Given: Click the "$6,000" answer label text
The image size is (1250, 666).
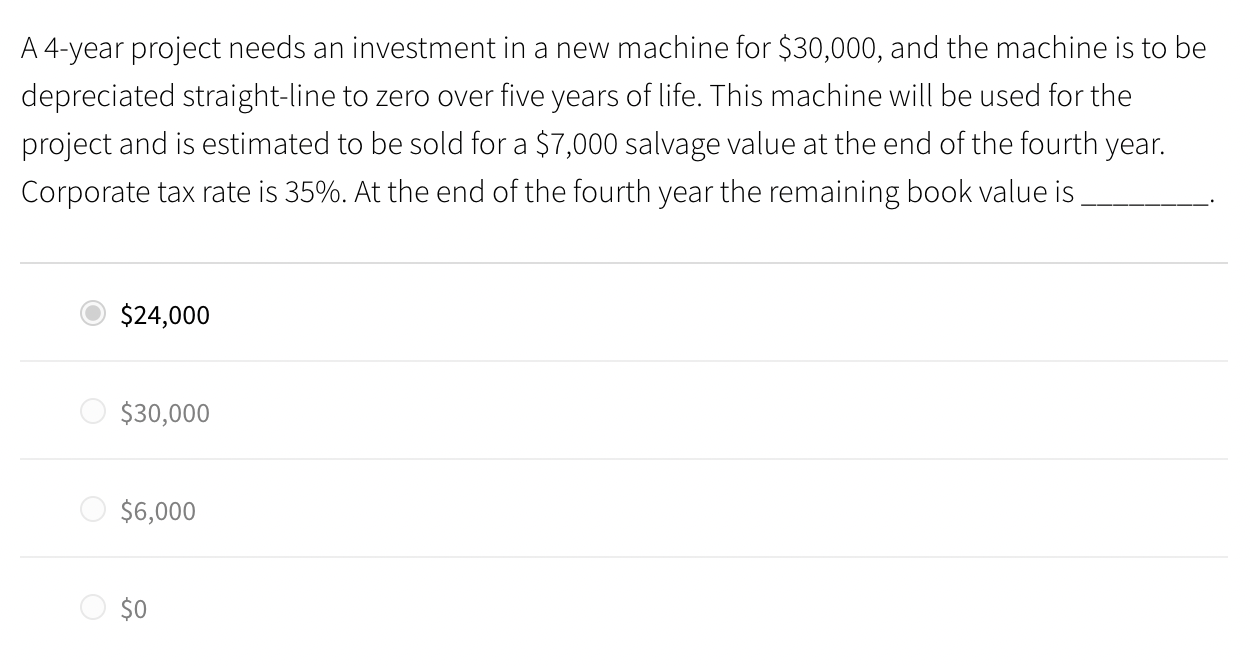Looking at the screenshot, I should 158,512.
